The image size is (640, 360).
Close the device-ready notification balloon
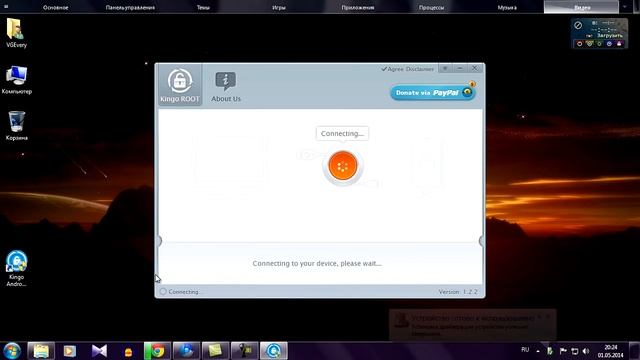tap(548, 317)
